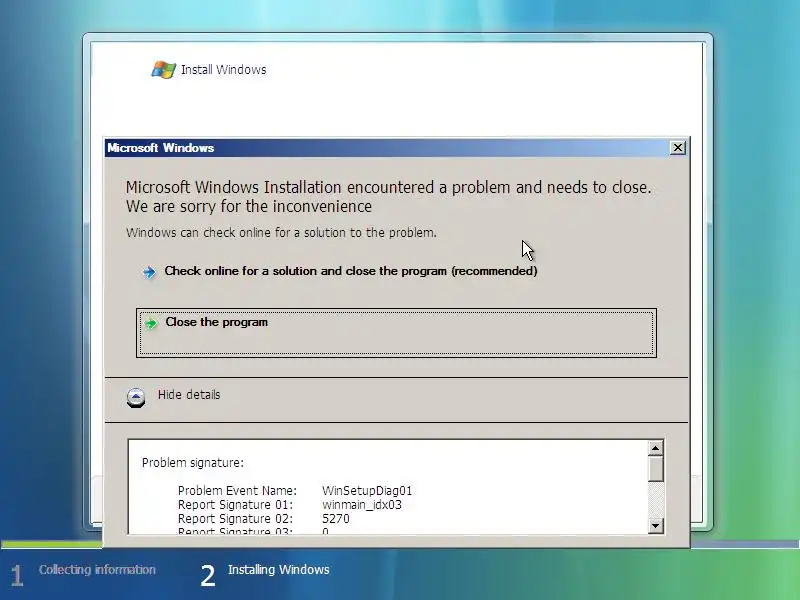800x600 pixels.
Task: Click the Collecting information step label
Action: coord(97,570)
